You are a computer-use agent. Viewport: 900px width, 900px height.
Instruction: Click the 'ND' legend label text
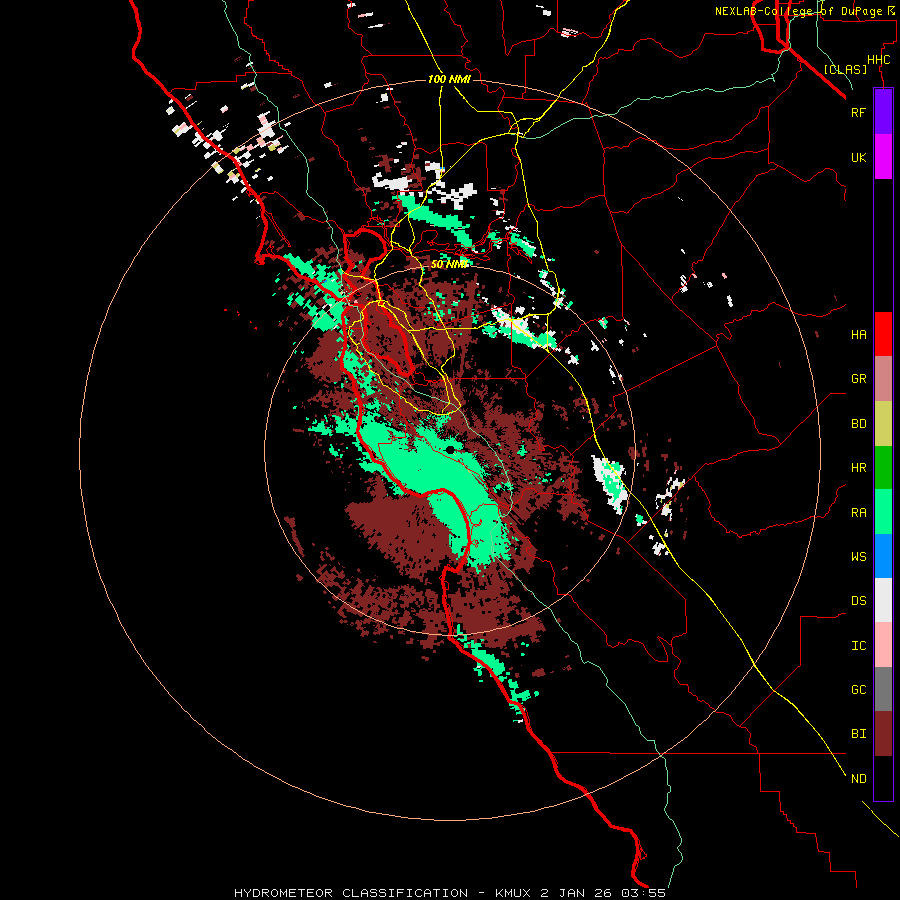[x=858, y=779]
